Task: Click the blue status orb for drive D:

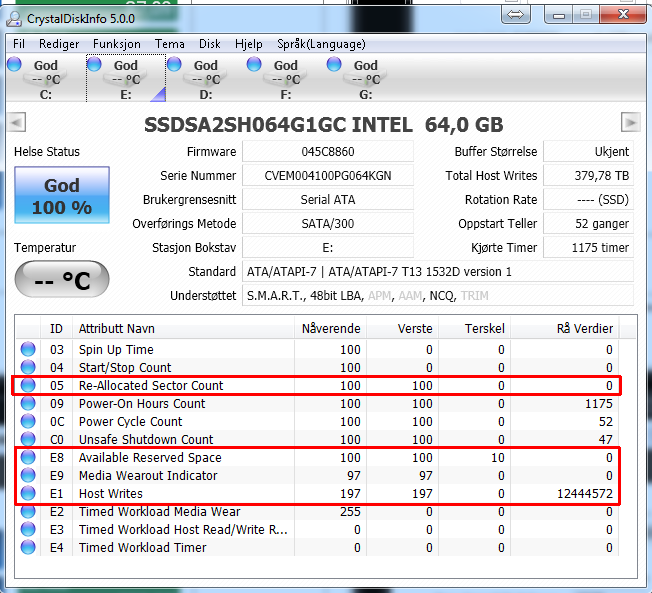Action: pyautogui.click(x=174, y=64)
